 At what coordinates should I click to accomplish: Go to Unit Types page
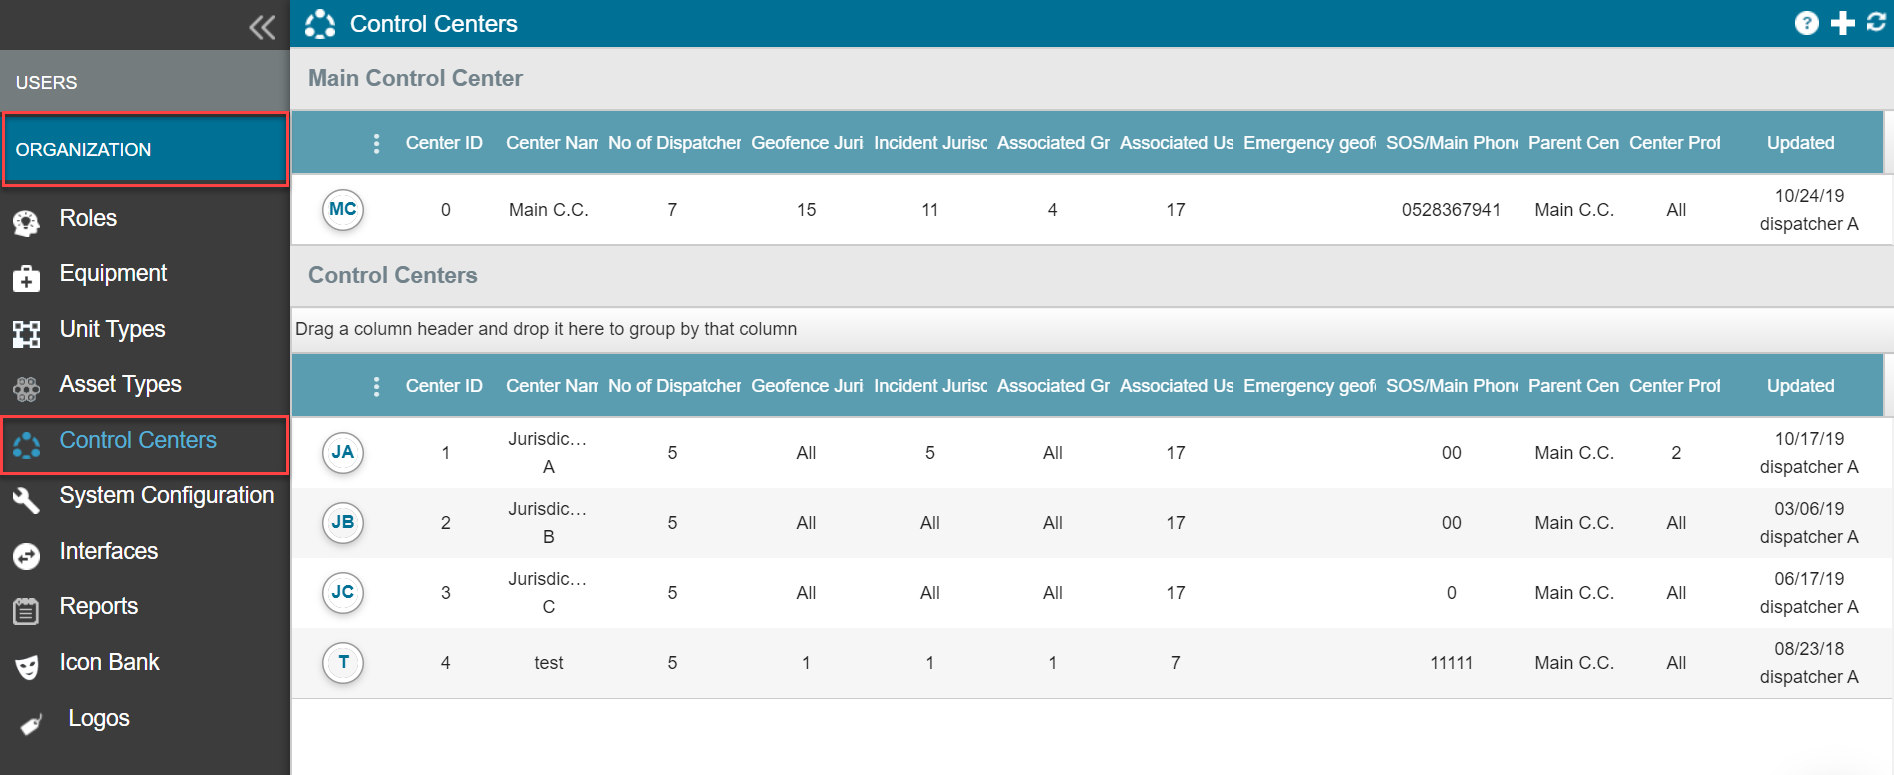(112, 329)
